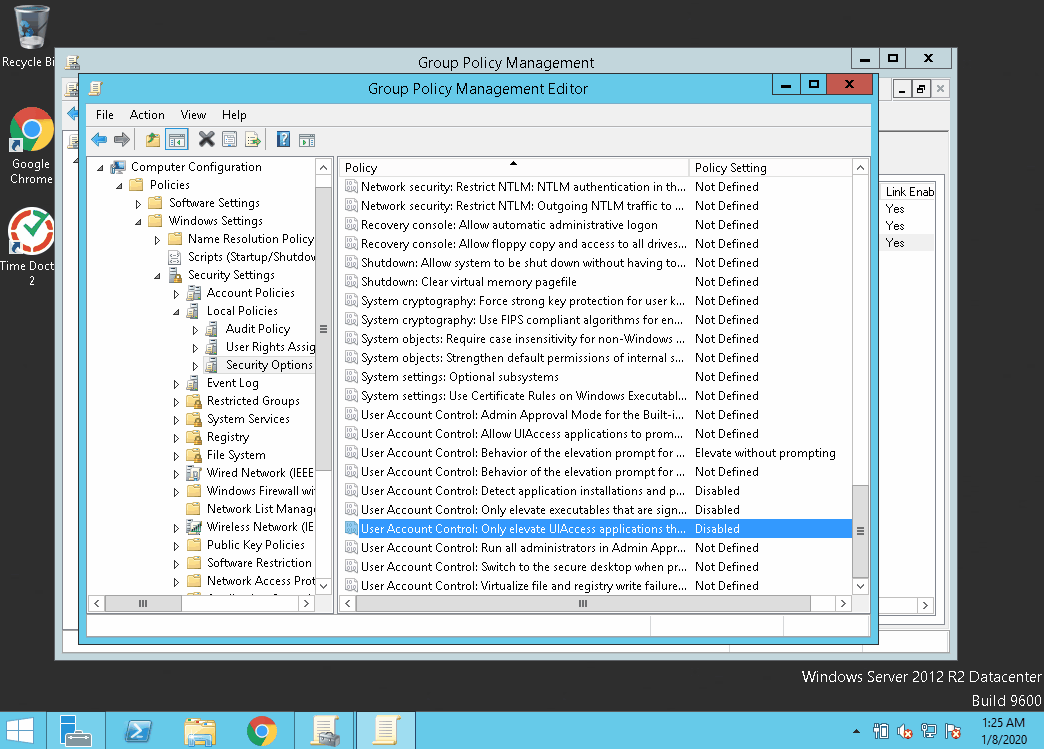
Task: Click the Delete (X) toolbar icon
Action: [x=206, y=139]
